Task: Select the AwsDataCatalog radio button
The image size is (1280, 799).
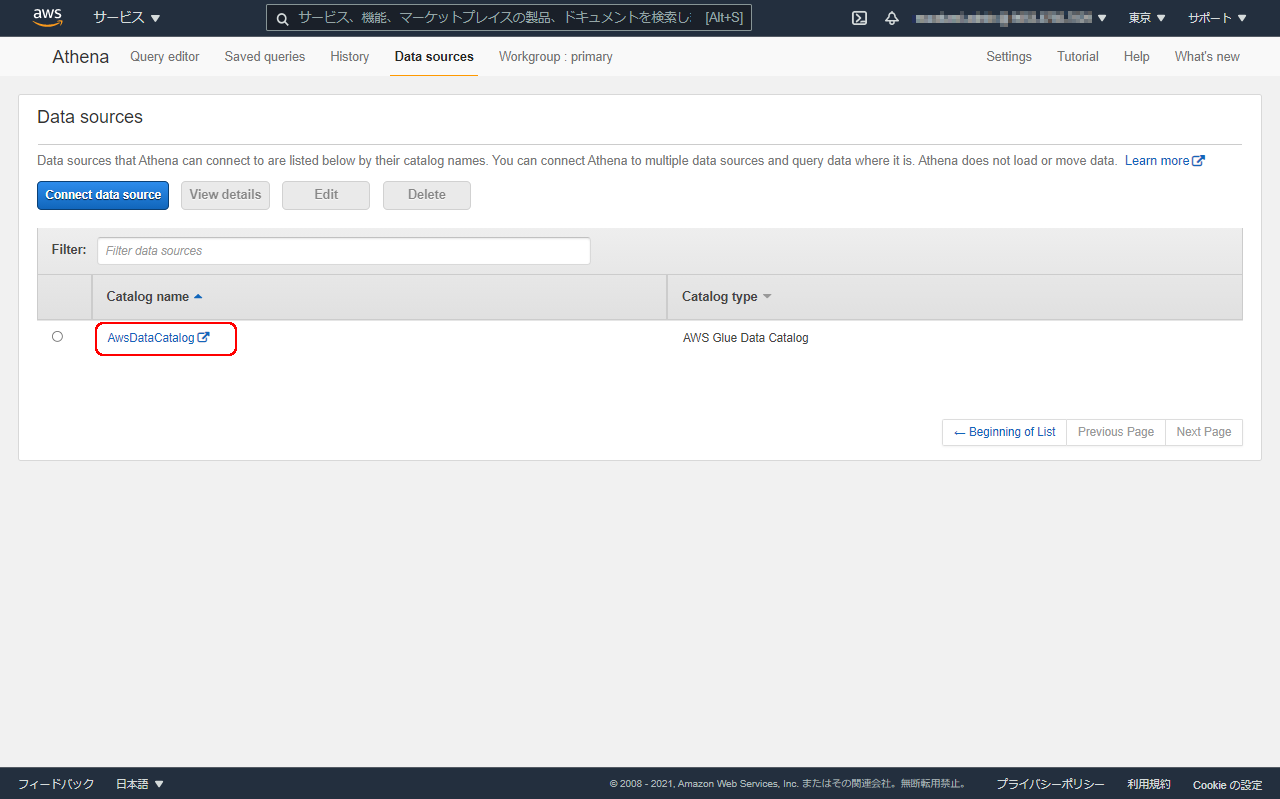Action: pyautogui.click(x=57, y=337)
